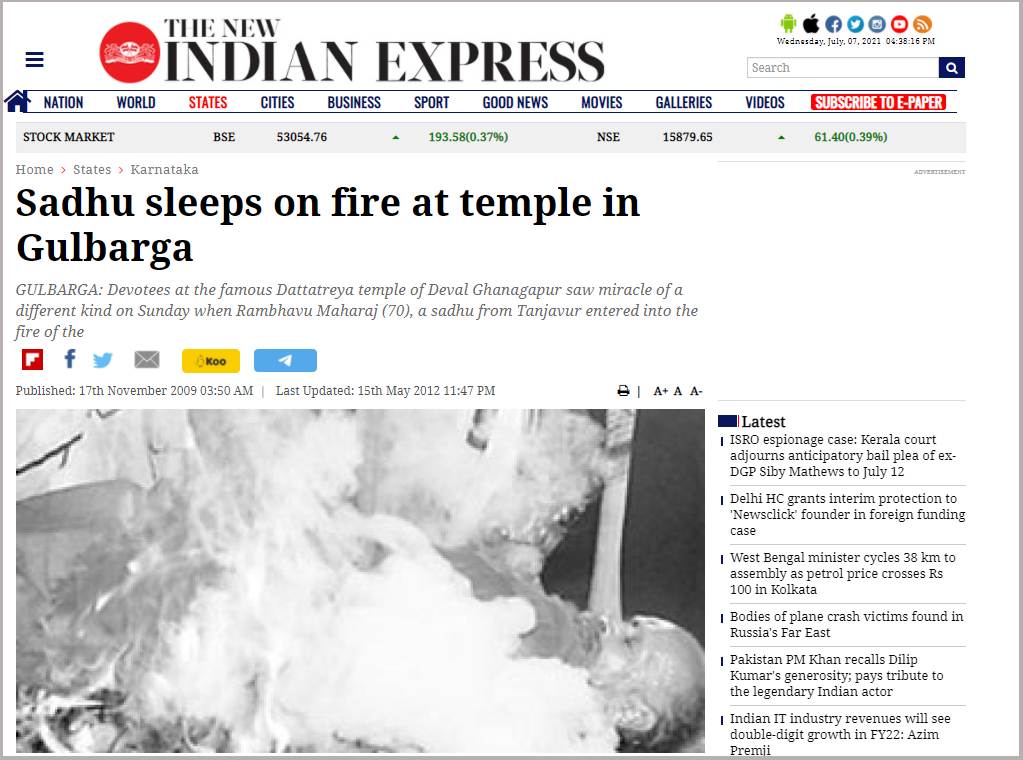This screenshot has height=760, width=1023.
Task: Open the States menu item
Action: click(x=208, y=102)
